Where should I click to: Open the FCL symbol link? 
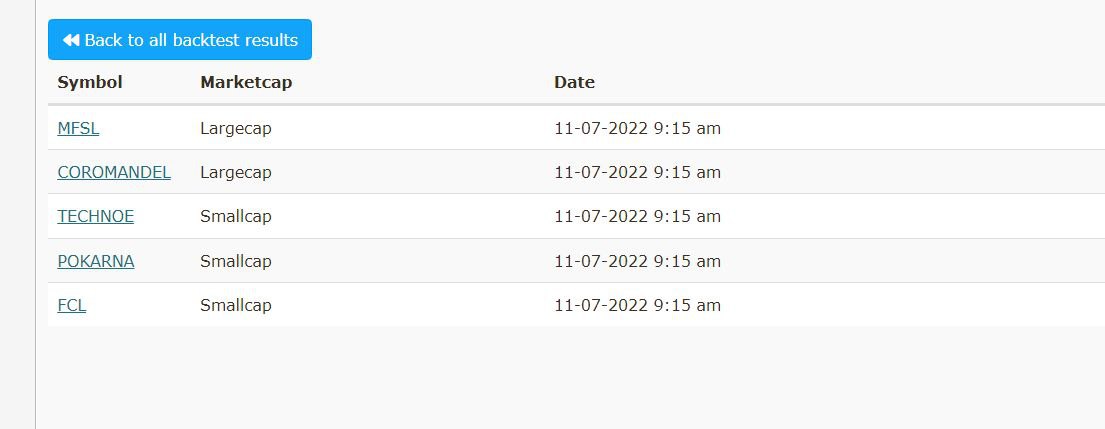[72, 305]
